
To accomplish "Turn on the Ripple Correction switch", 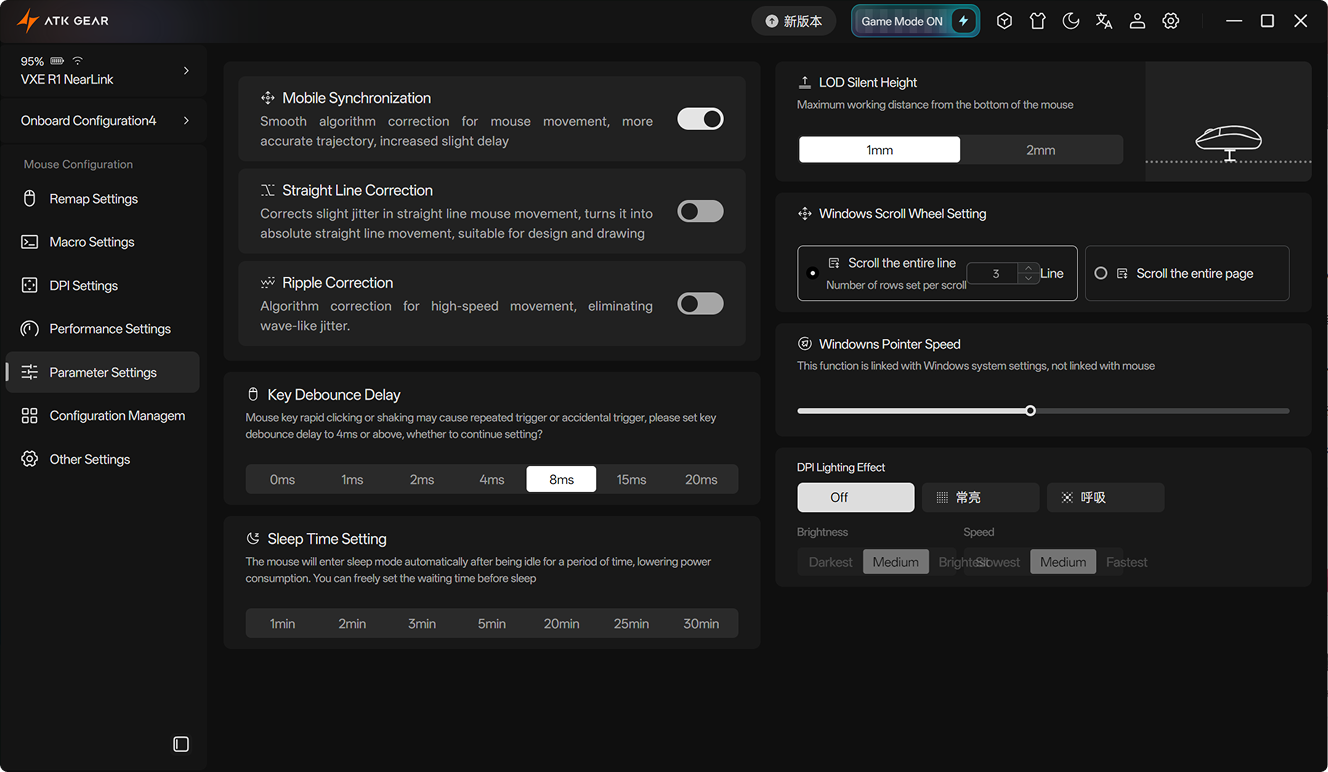I will point(700,304).
